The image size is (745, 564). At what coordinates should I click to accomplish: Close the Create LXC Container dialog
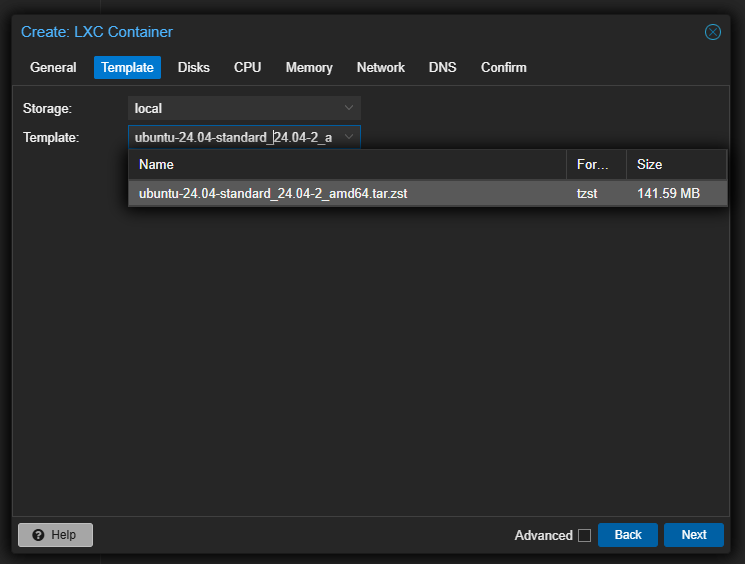(713, 32)
